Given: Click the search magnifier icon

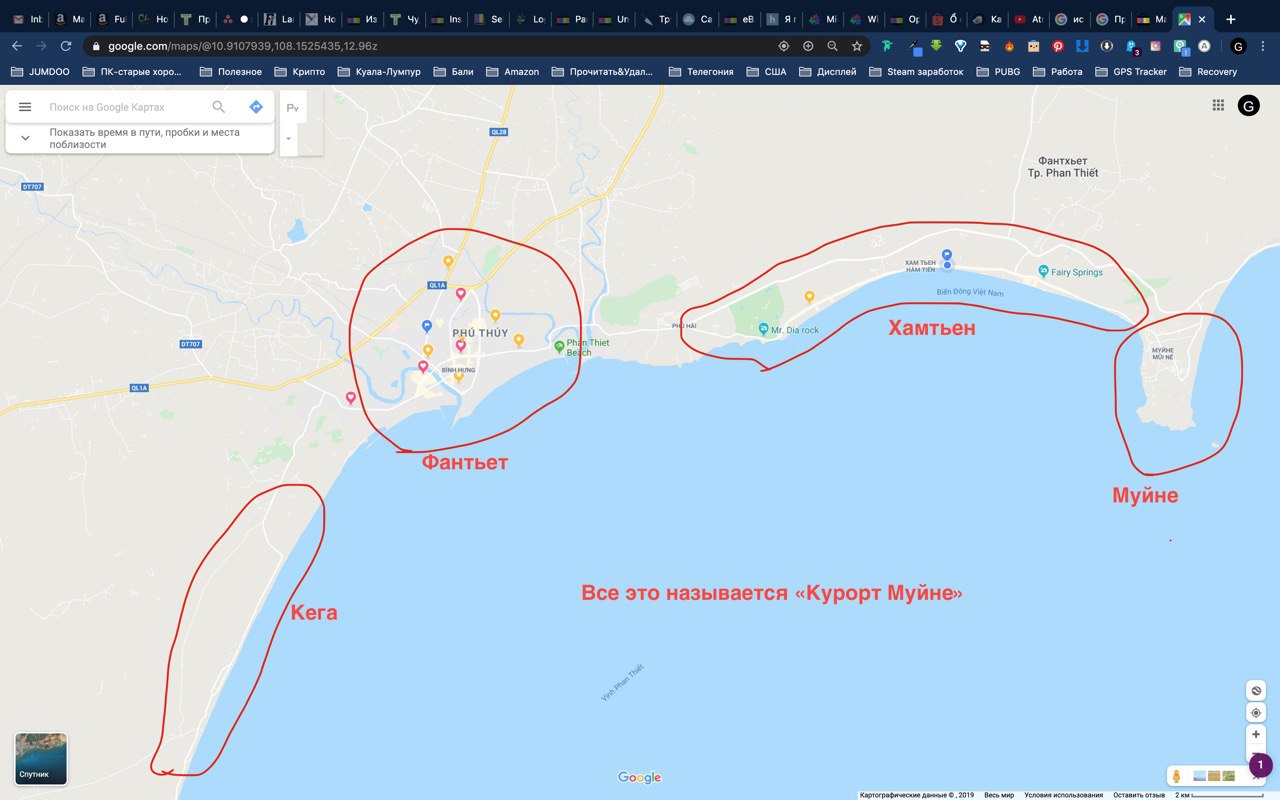Looking at the screenshot, I should tap(219, 107).
